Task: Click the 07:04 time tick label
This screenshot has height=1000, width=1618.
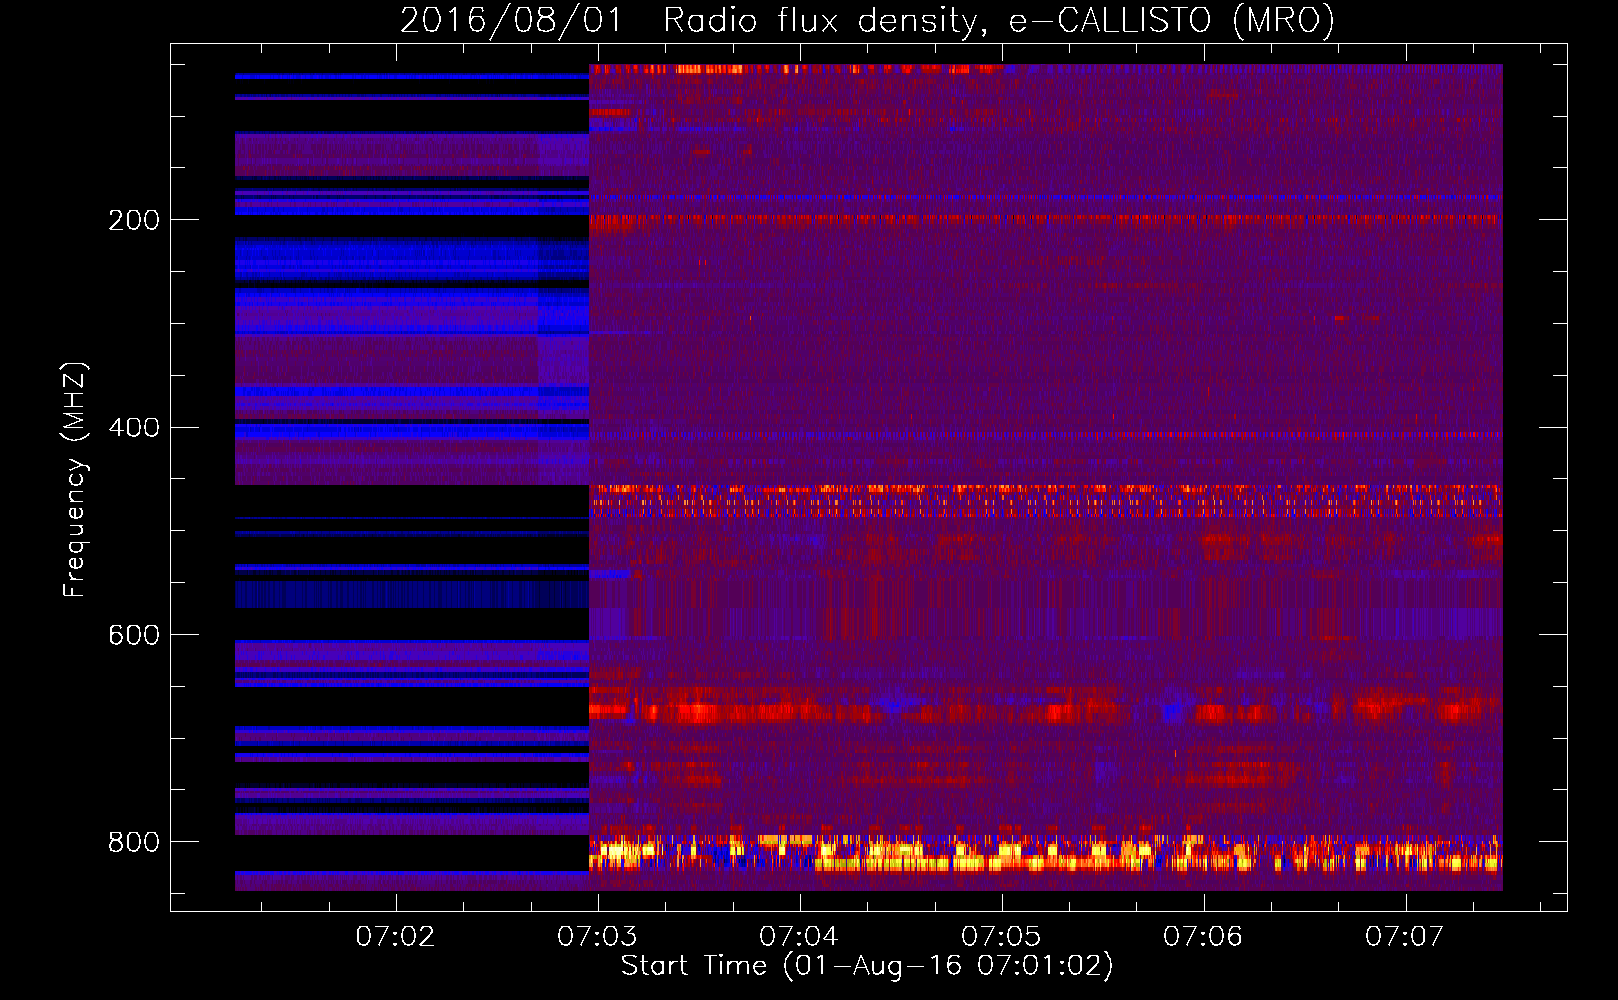Action: click(800, 937)
